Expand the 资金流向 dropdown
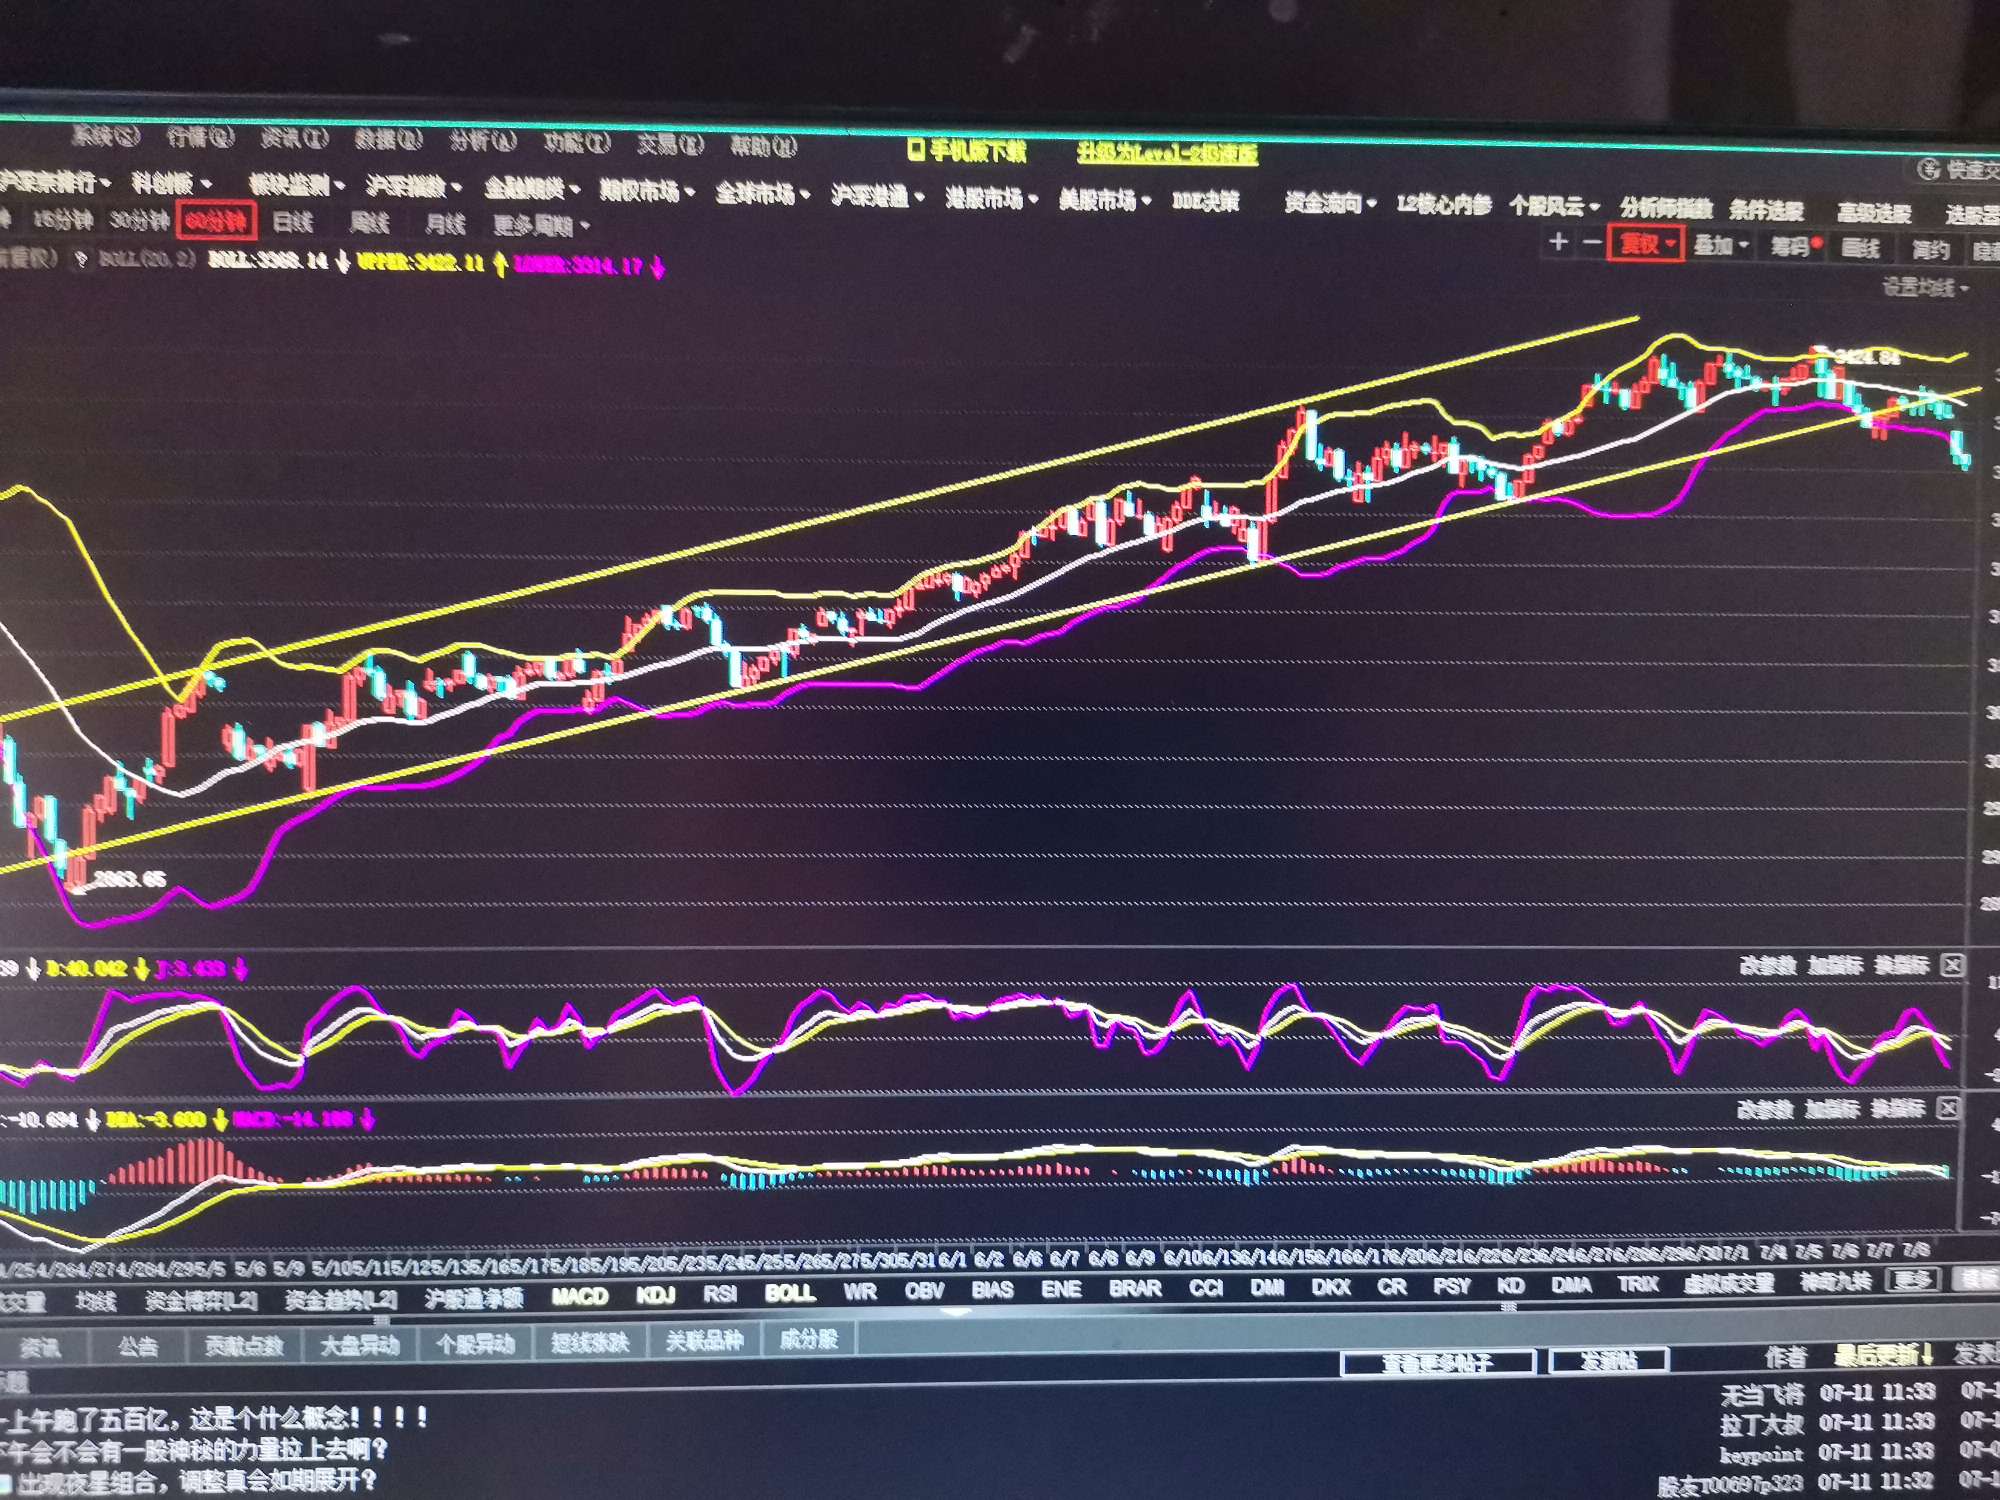 [x=1331, y=204]
